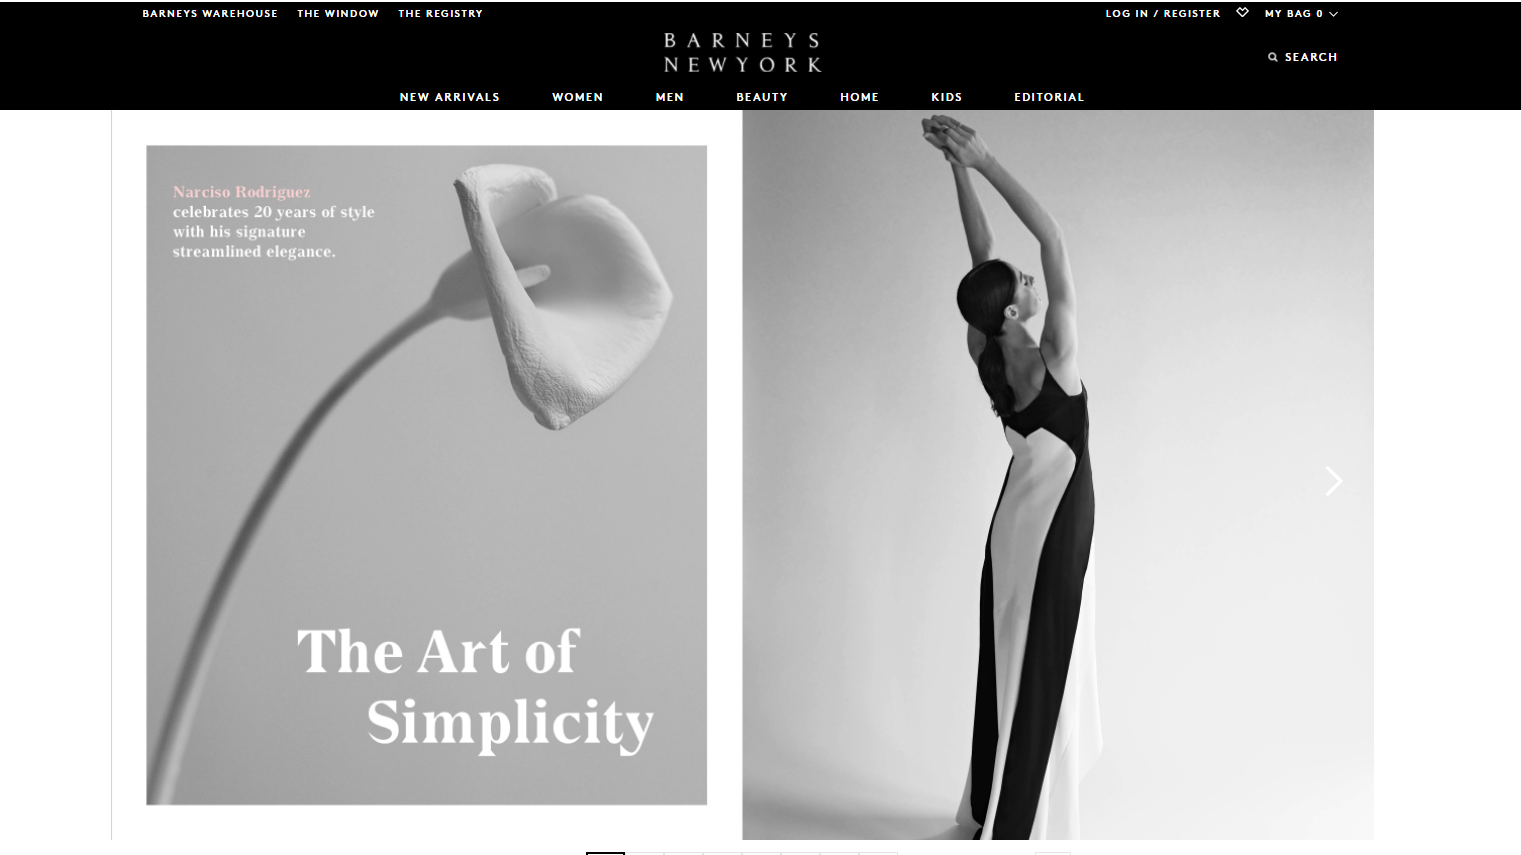Open the Women menu
The height and width of the screenshot is (855, 1521).
(x=577, y=97)
